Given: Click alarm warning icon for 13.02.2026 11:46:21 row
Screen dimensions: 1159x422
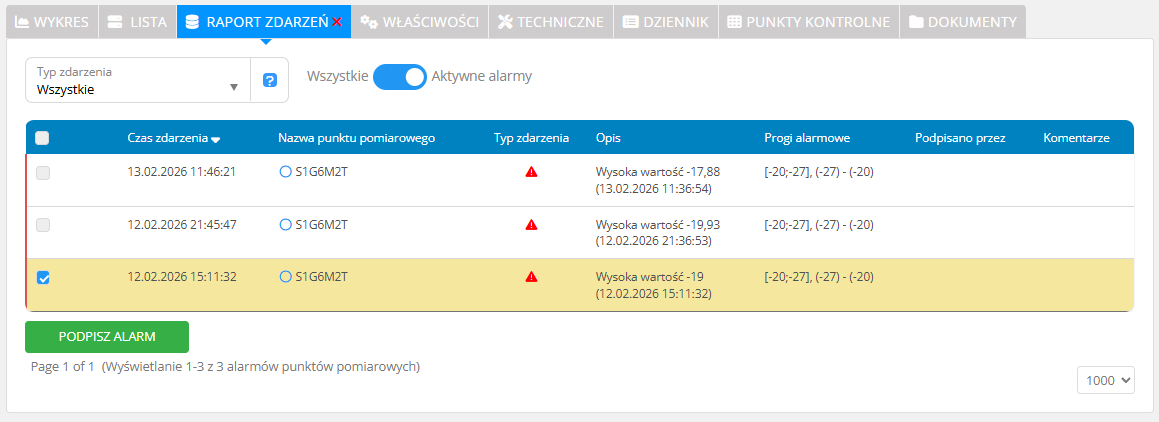Looking at the screenshot, I should click(531, 172).
